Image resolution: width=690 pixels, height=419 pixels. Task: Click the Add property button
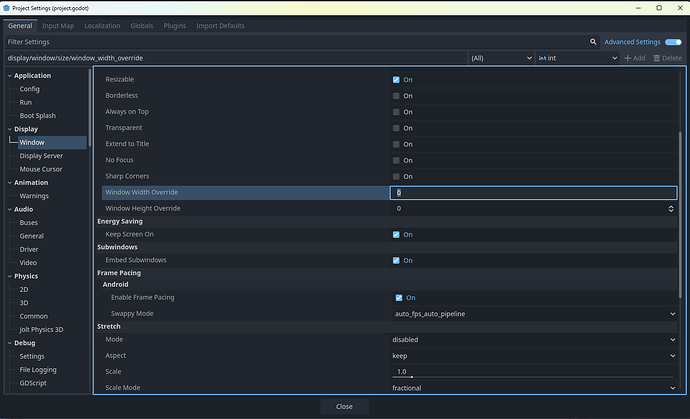point(635,58)
